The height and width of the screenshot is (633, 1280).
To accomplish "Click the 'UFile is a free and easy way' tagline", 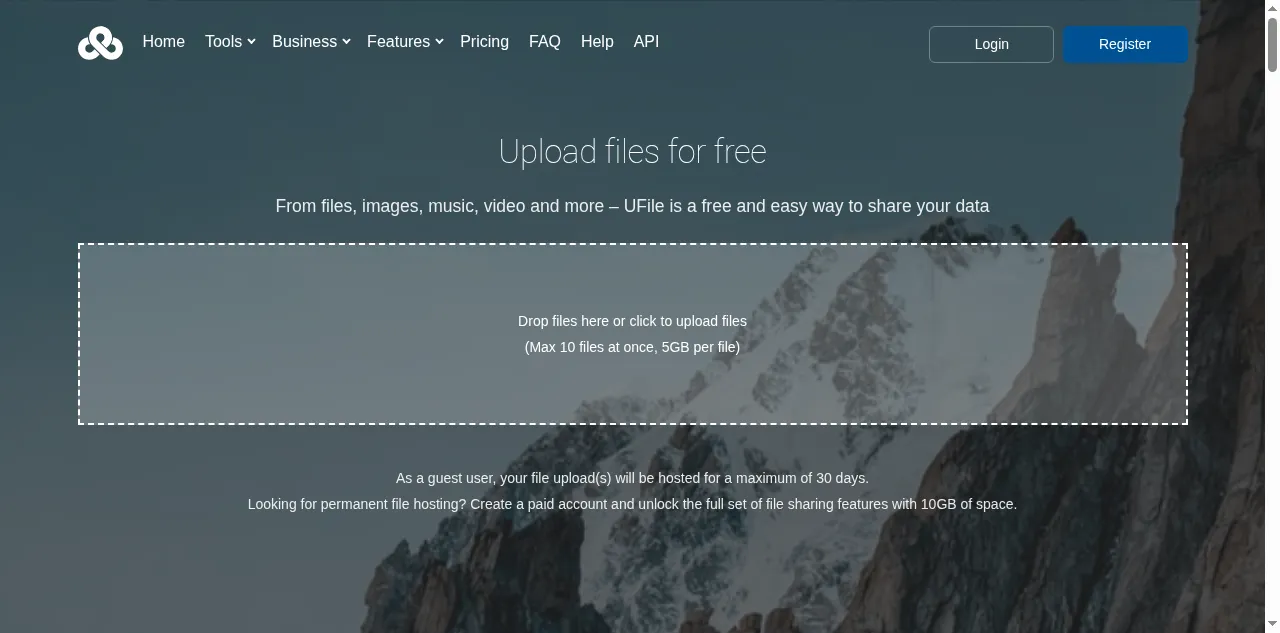I will click(x=633, y=206).
